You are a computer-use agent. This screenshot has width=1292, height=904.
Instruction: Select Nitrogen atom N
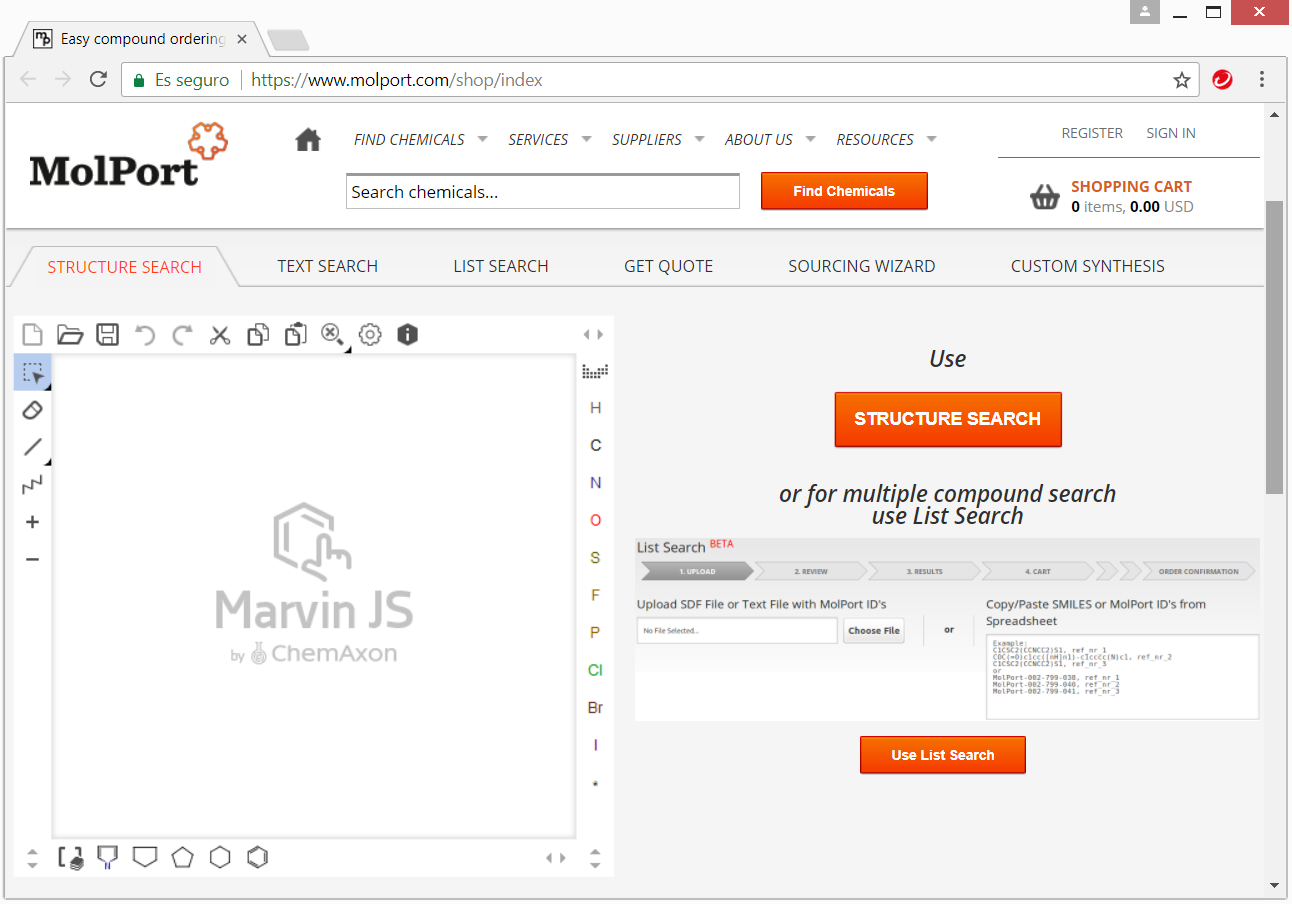coord(596,483)
